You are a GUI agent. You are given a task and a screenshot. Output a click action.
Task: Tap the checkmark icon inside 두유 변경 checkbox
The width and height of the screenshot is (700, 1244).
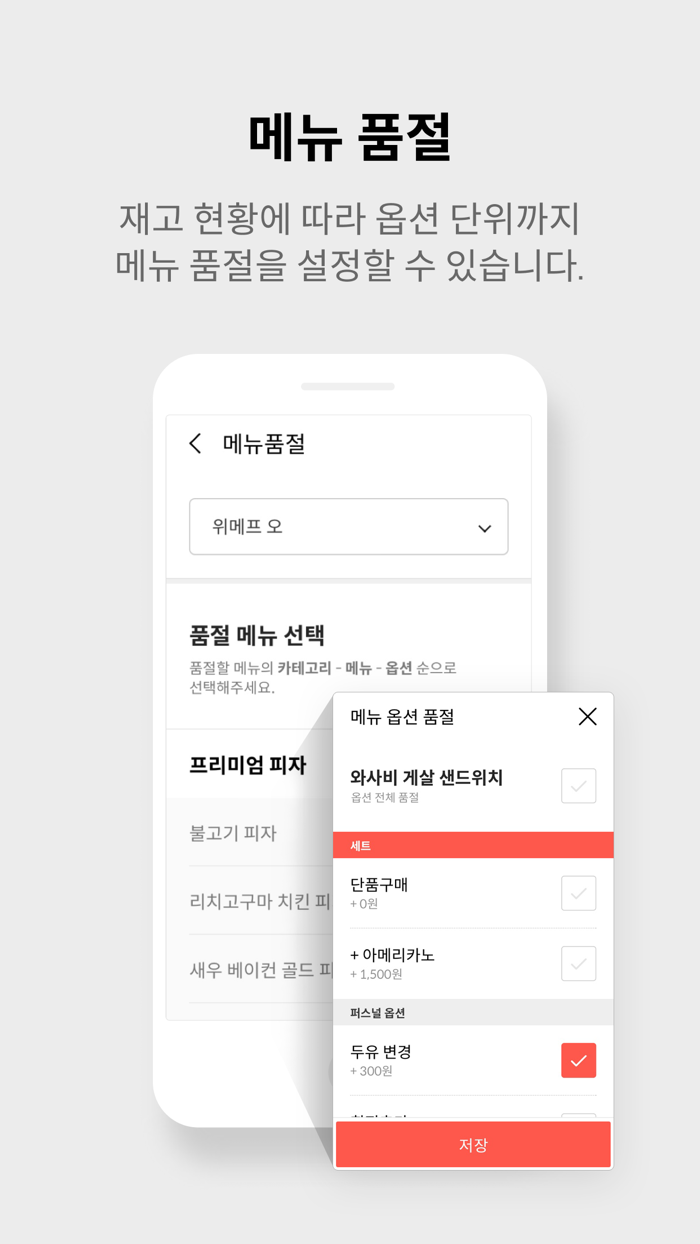coord(579,1060)
